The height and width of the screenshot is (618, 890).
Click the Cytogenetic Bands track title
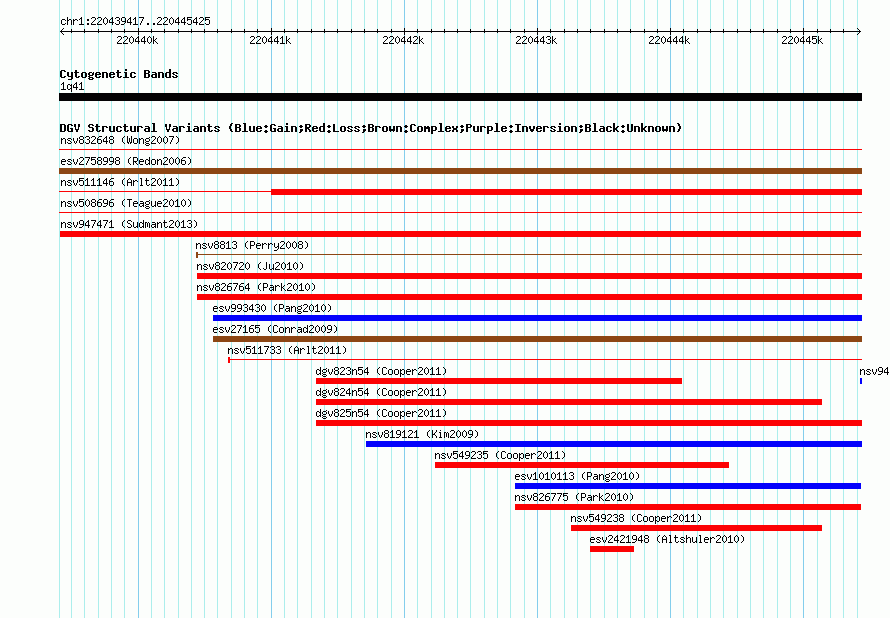[119, 74]
